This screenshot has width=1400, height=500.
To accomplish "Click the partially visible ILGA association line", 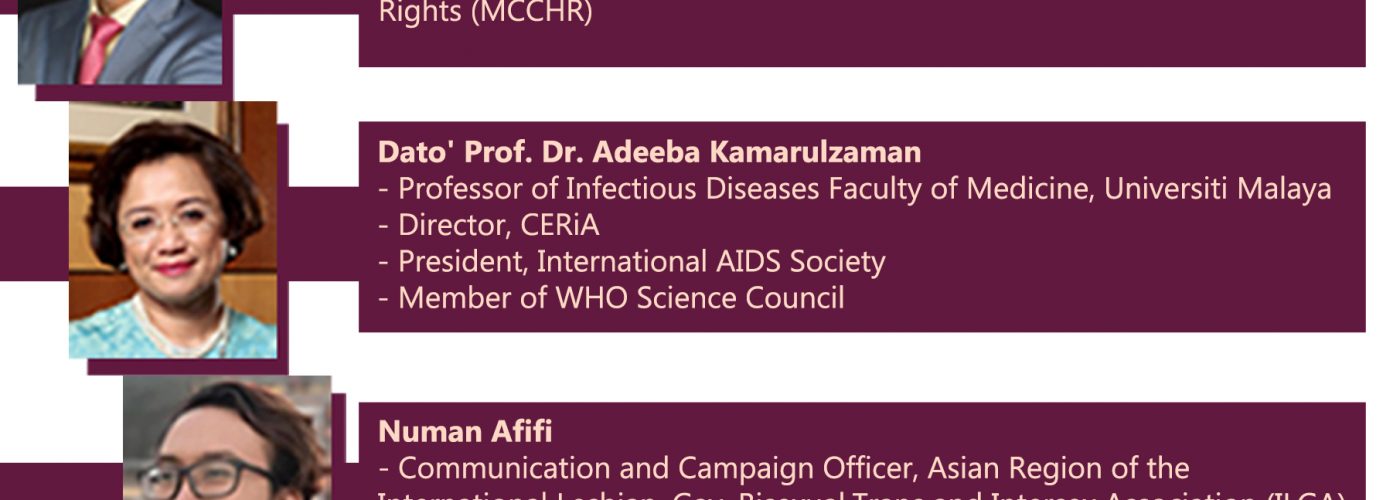I will [x=860, y=496].
